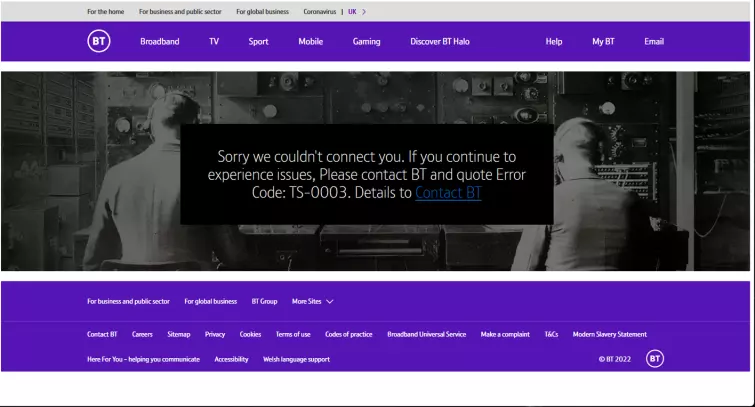This screenshot has width=755, height=407.
Task: Expand the More Sites dropdown
Action: [x=312, y=302]
